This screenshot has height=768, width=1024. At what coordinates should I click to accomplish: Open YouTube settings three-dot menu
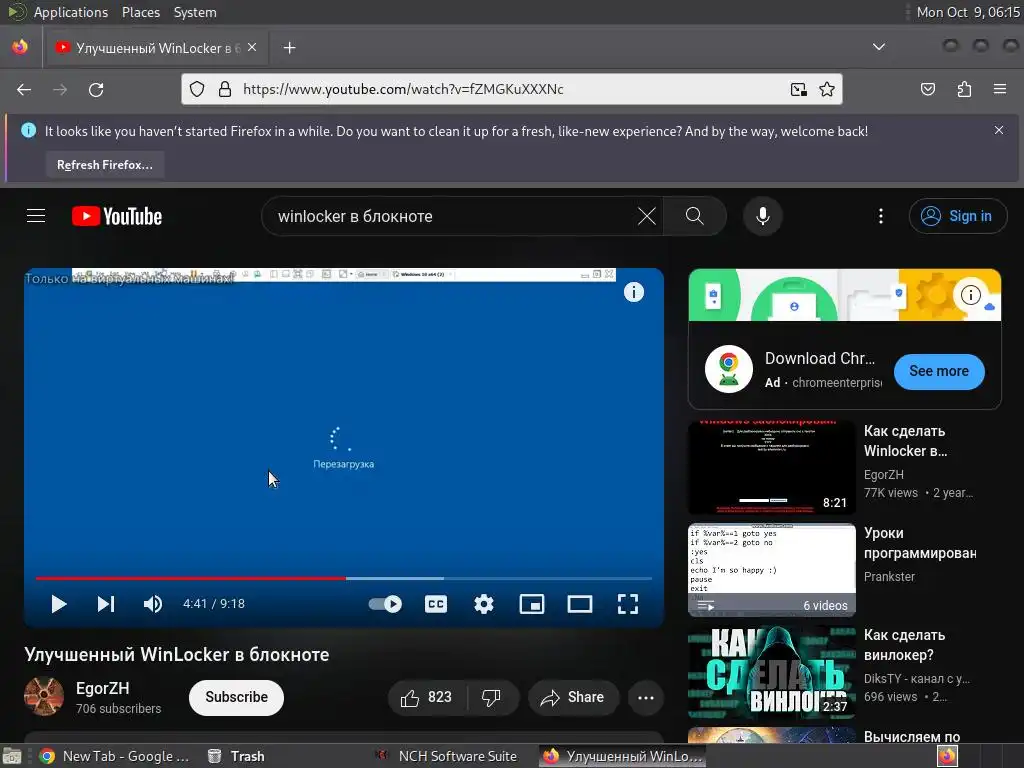click(x=881, y=216)
